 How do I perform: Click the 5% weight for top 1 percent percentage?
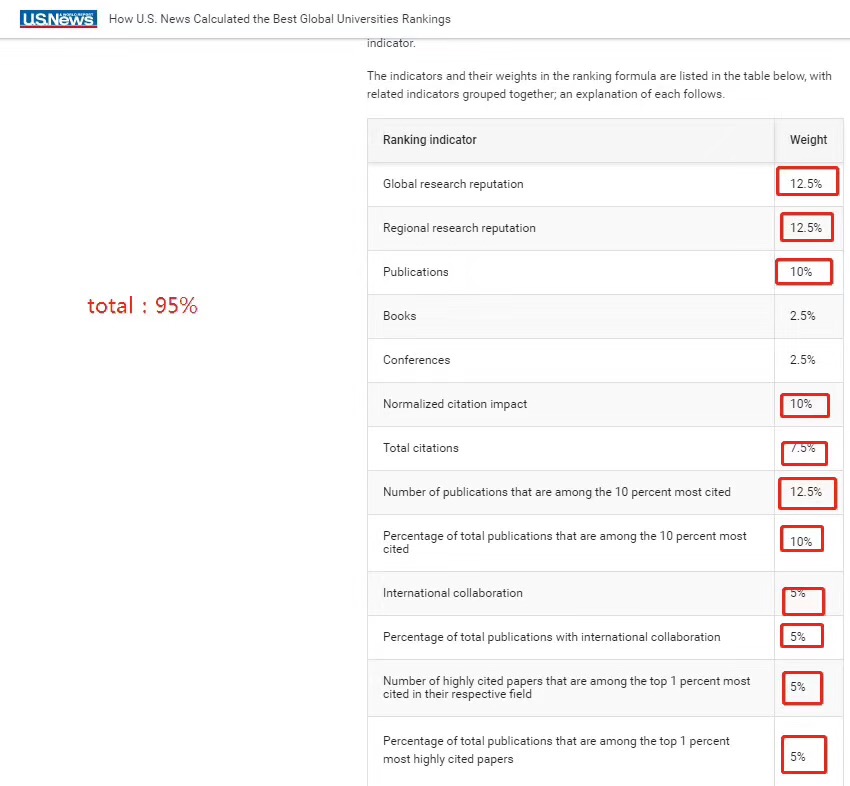[x=797, y=757]
